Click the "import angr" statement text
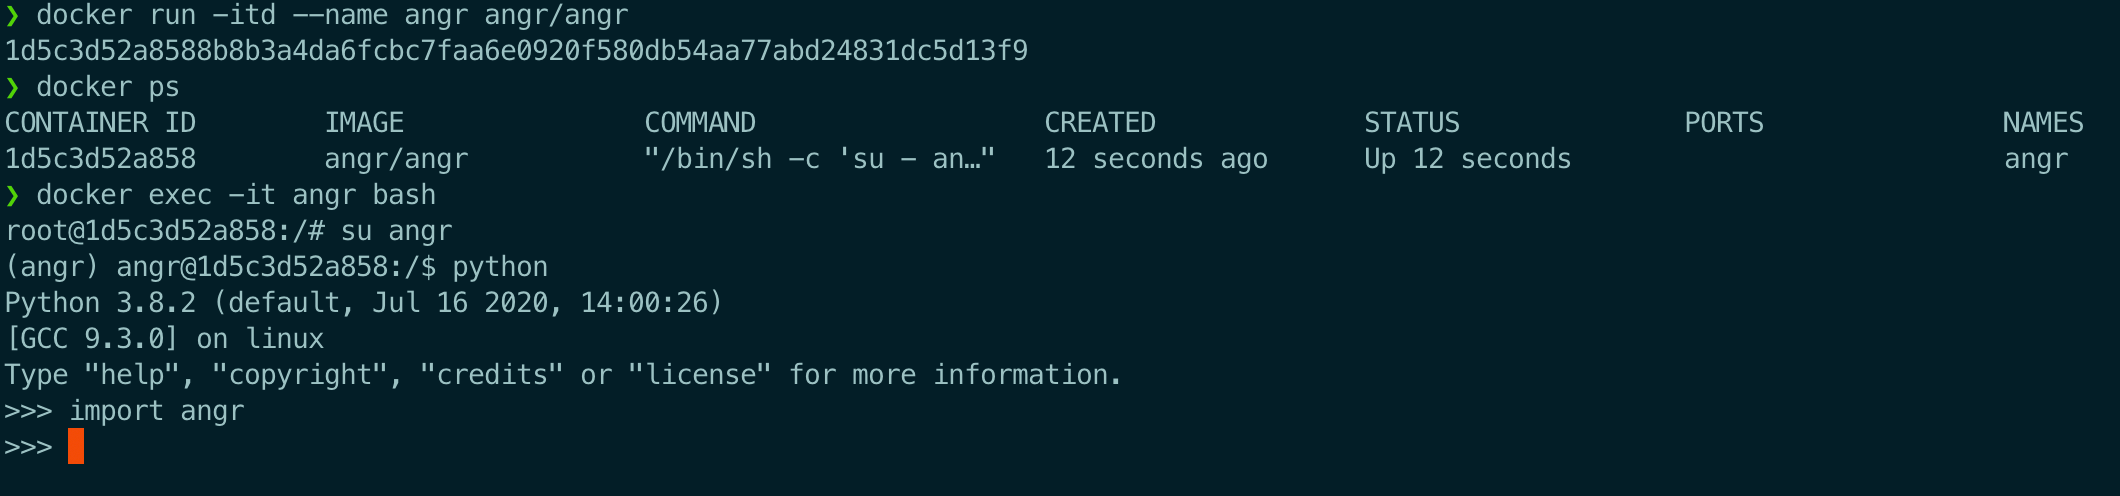 click(156, 411)
